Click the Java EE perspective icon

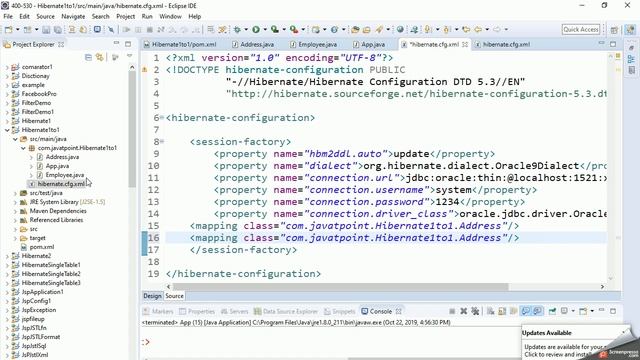[630, 29]
